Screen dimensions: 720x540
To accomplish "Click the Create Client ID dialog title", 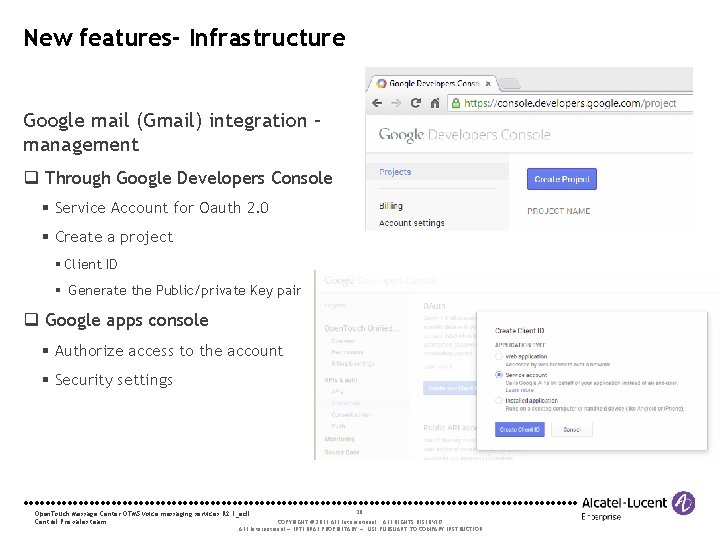I will (519, 330).
